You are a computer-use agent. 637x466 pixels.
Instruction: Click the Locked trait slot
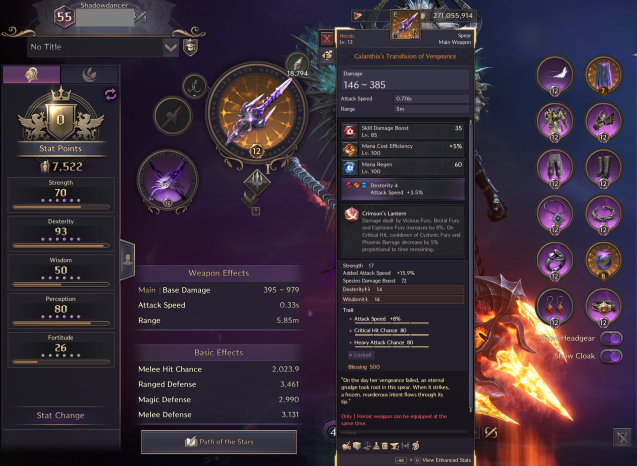(x=360, y=355)
